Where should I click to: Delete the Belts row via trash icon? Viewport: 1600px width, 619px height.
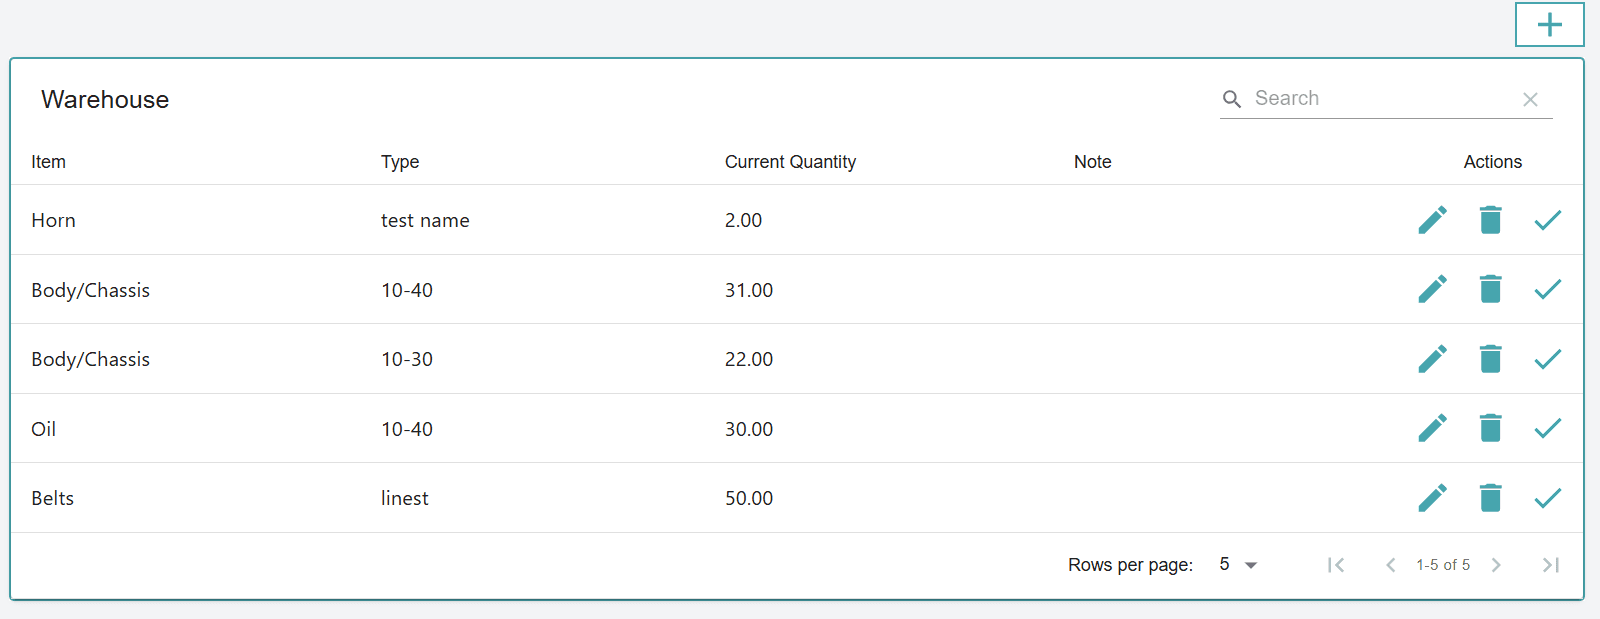point(1490,498)
